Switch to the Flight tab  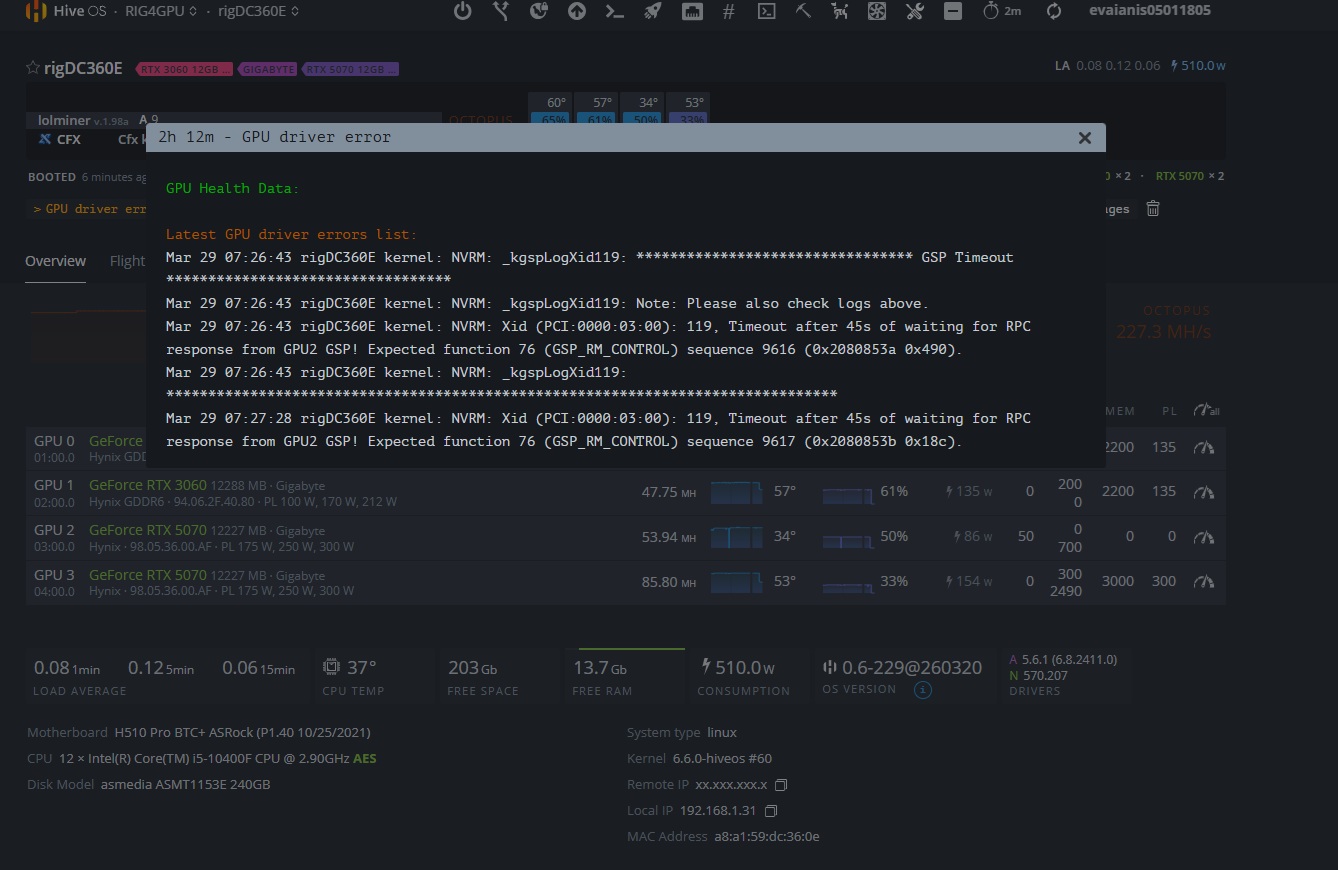click(127, 261)
